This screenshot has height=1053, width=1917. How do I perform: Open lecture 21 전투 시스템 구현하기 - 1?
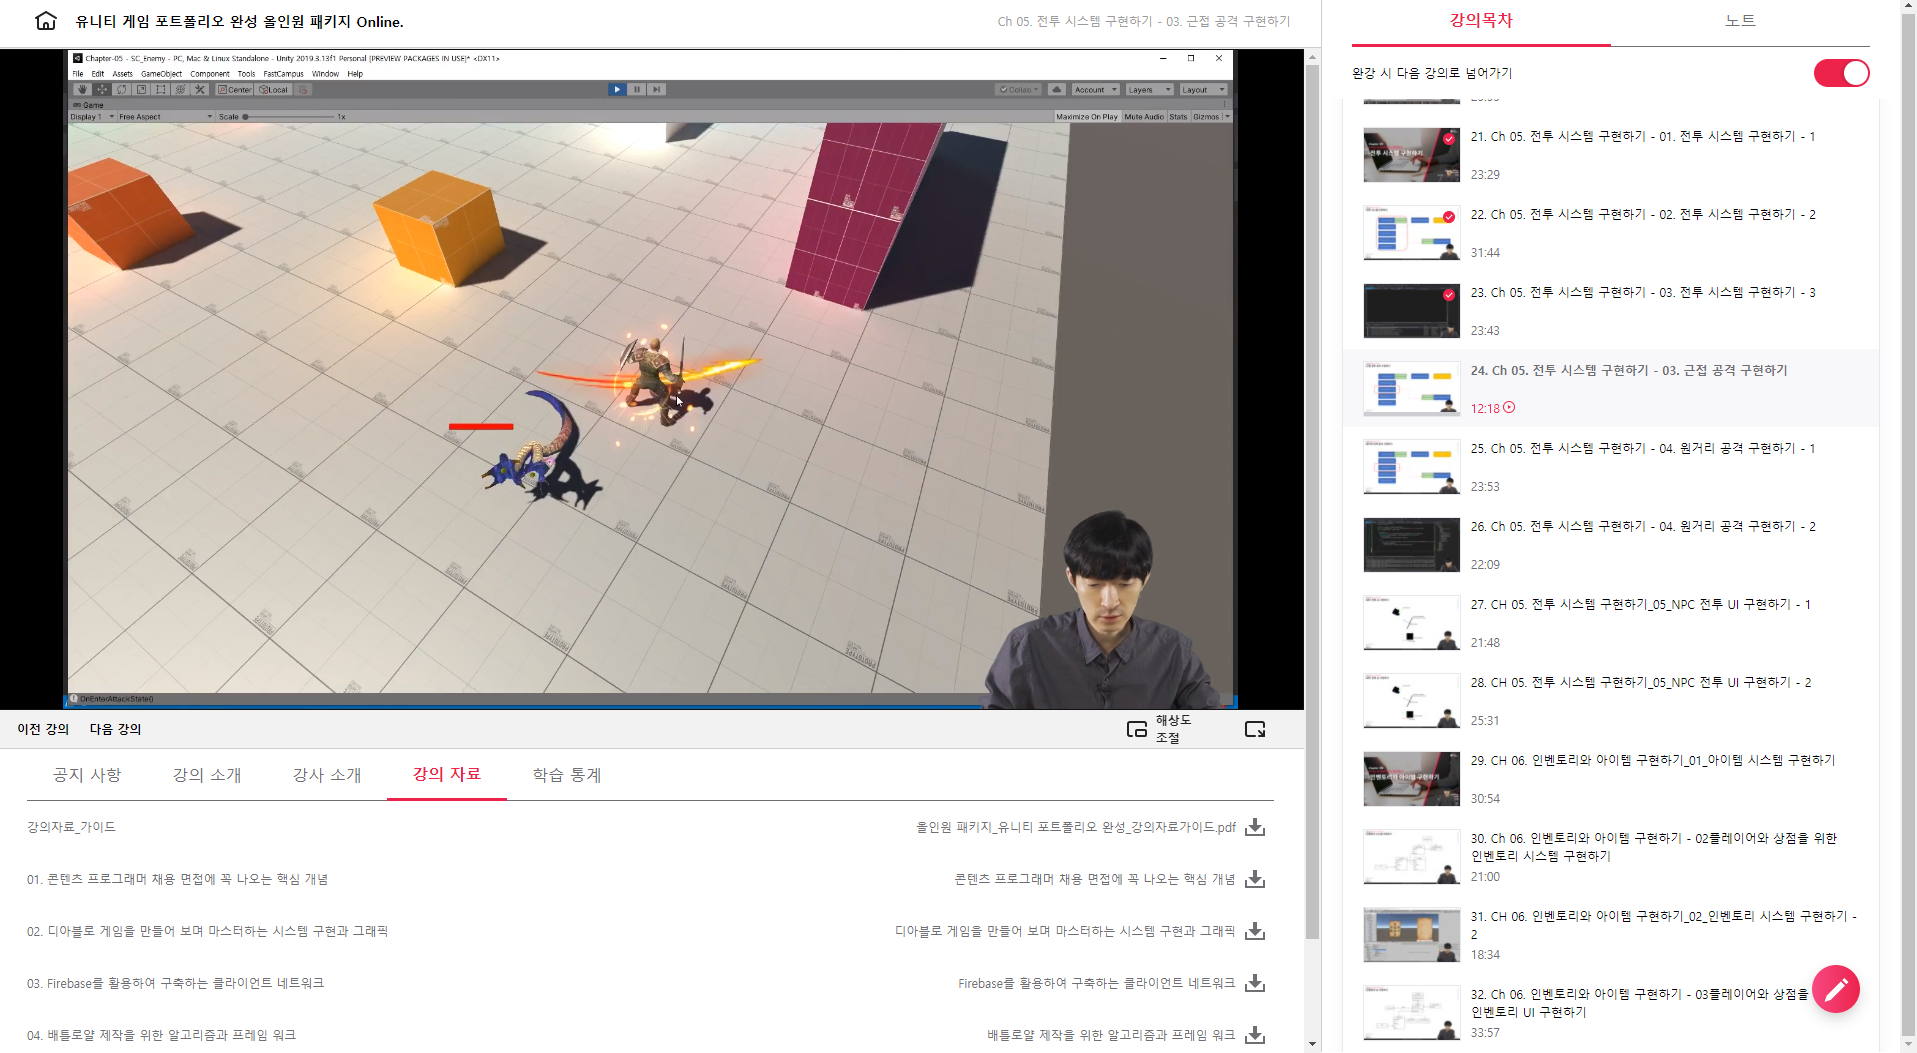pos(1610,154)
